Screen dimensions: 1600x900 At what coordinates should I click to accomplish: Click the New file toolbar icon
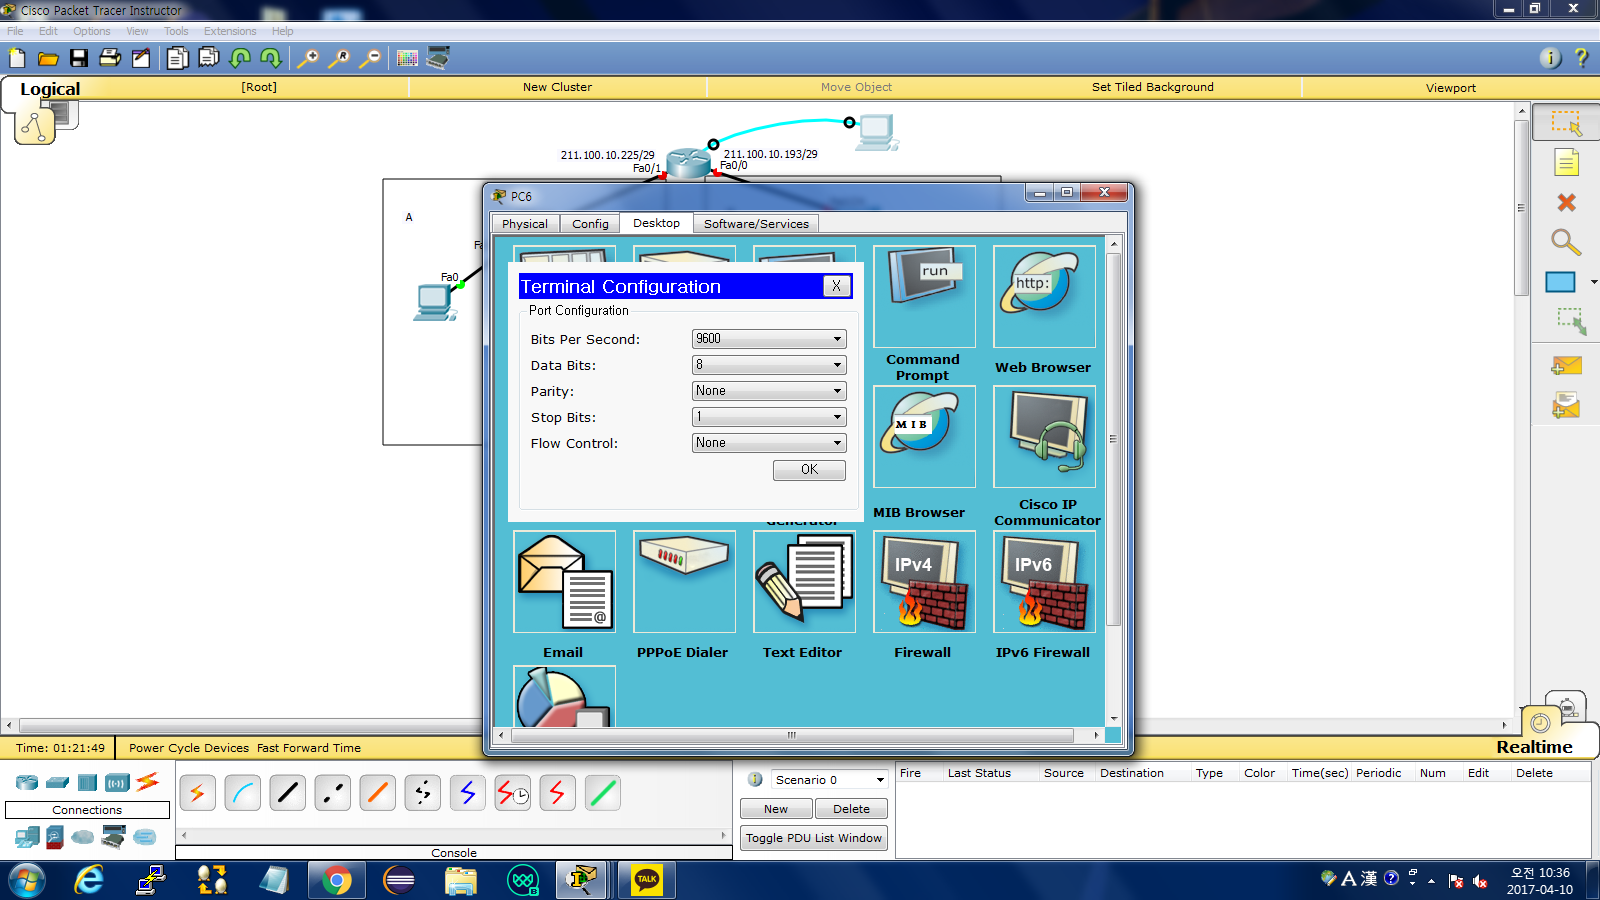coord(17,58)
